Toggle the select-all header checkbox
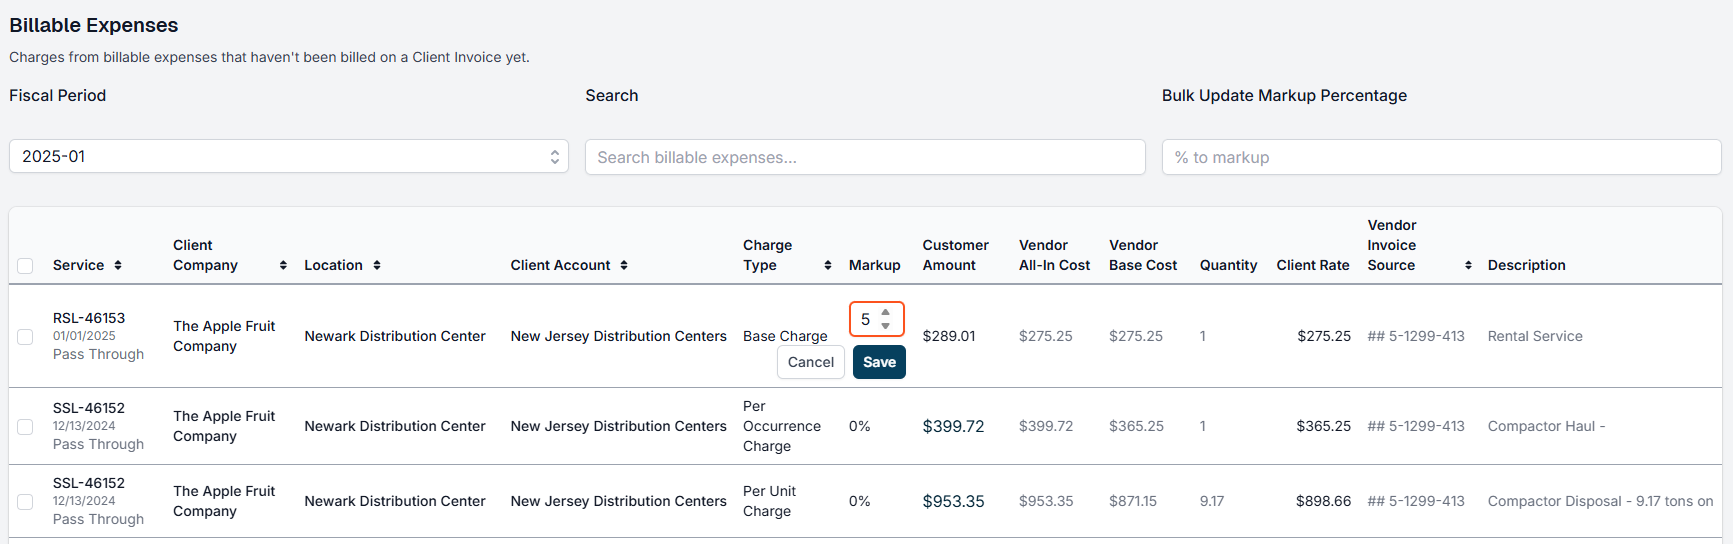This screenshot has height=544, width=1733. (25, 266)
